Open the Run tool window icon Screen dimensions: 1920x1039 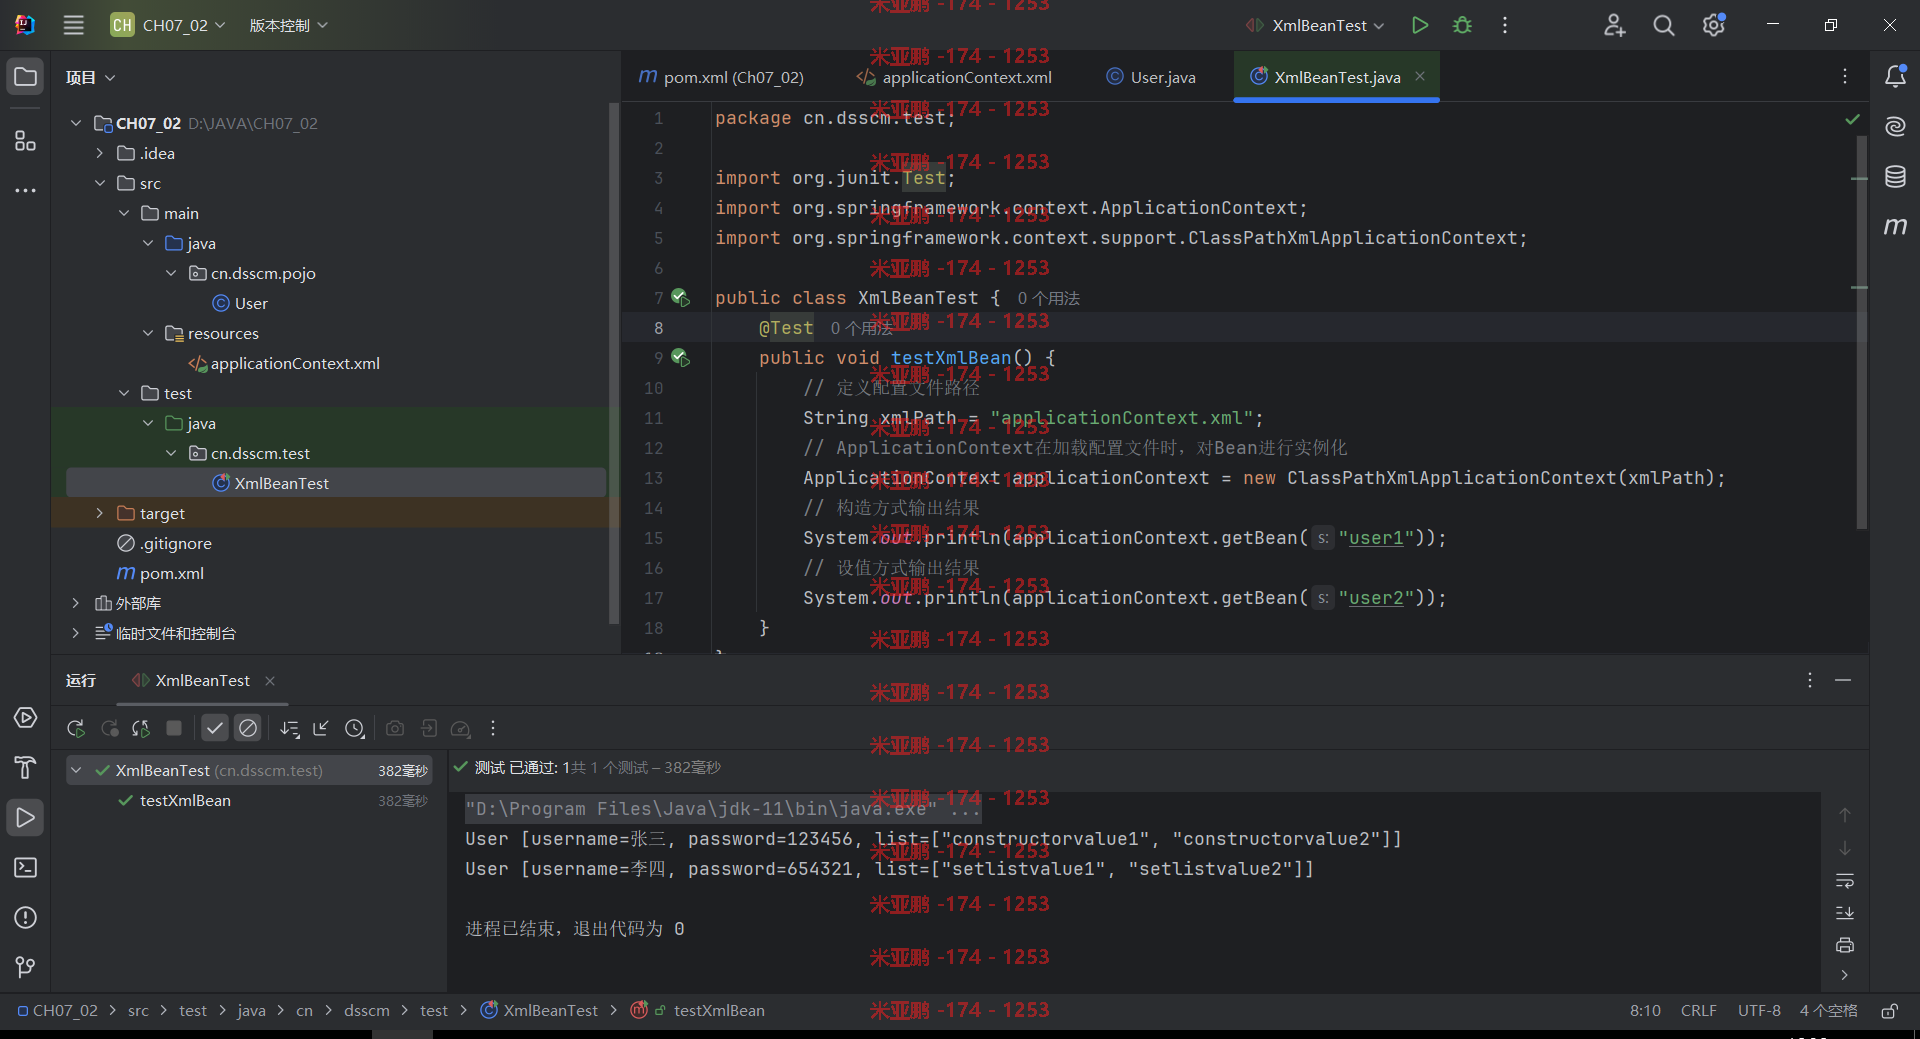pyautogui.click(x=26, y=818)
